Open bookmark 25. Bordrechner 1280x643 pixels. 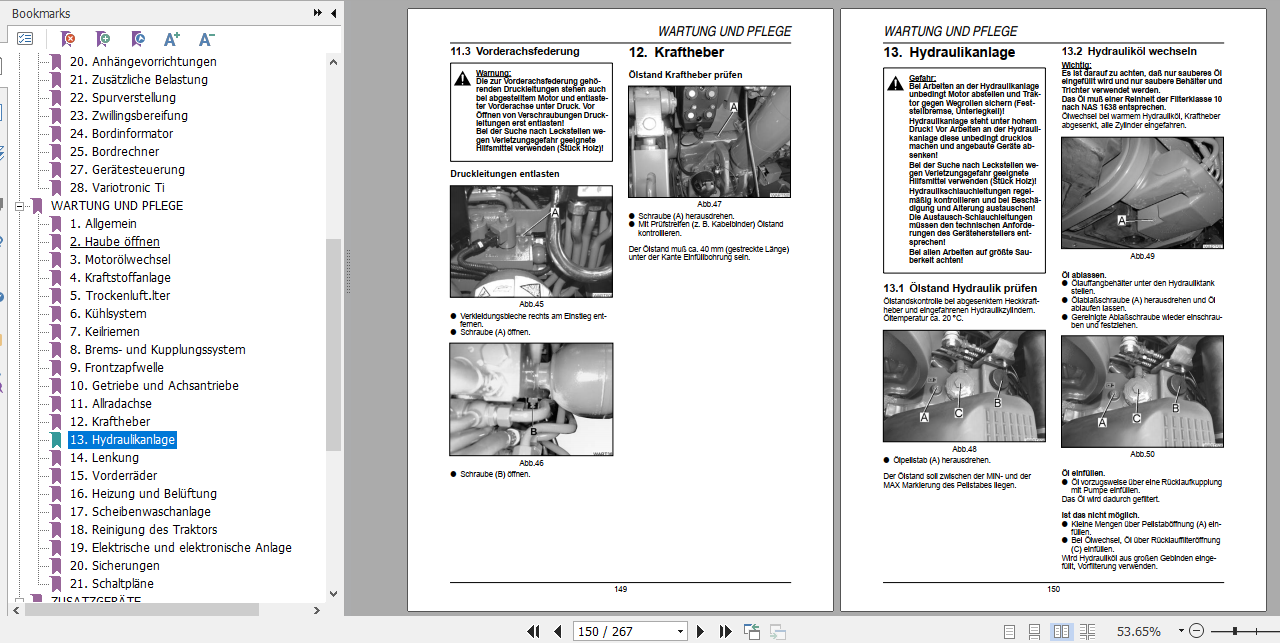coord(115,152)
